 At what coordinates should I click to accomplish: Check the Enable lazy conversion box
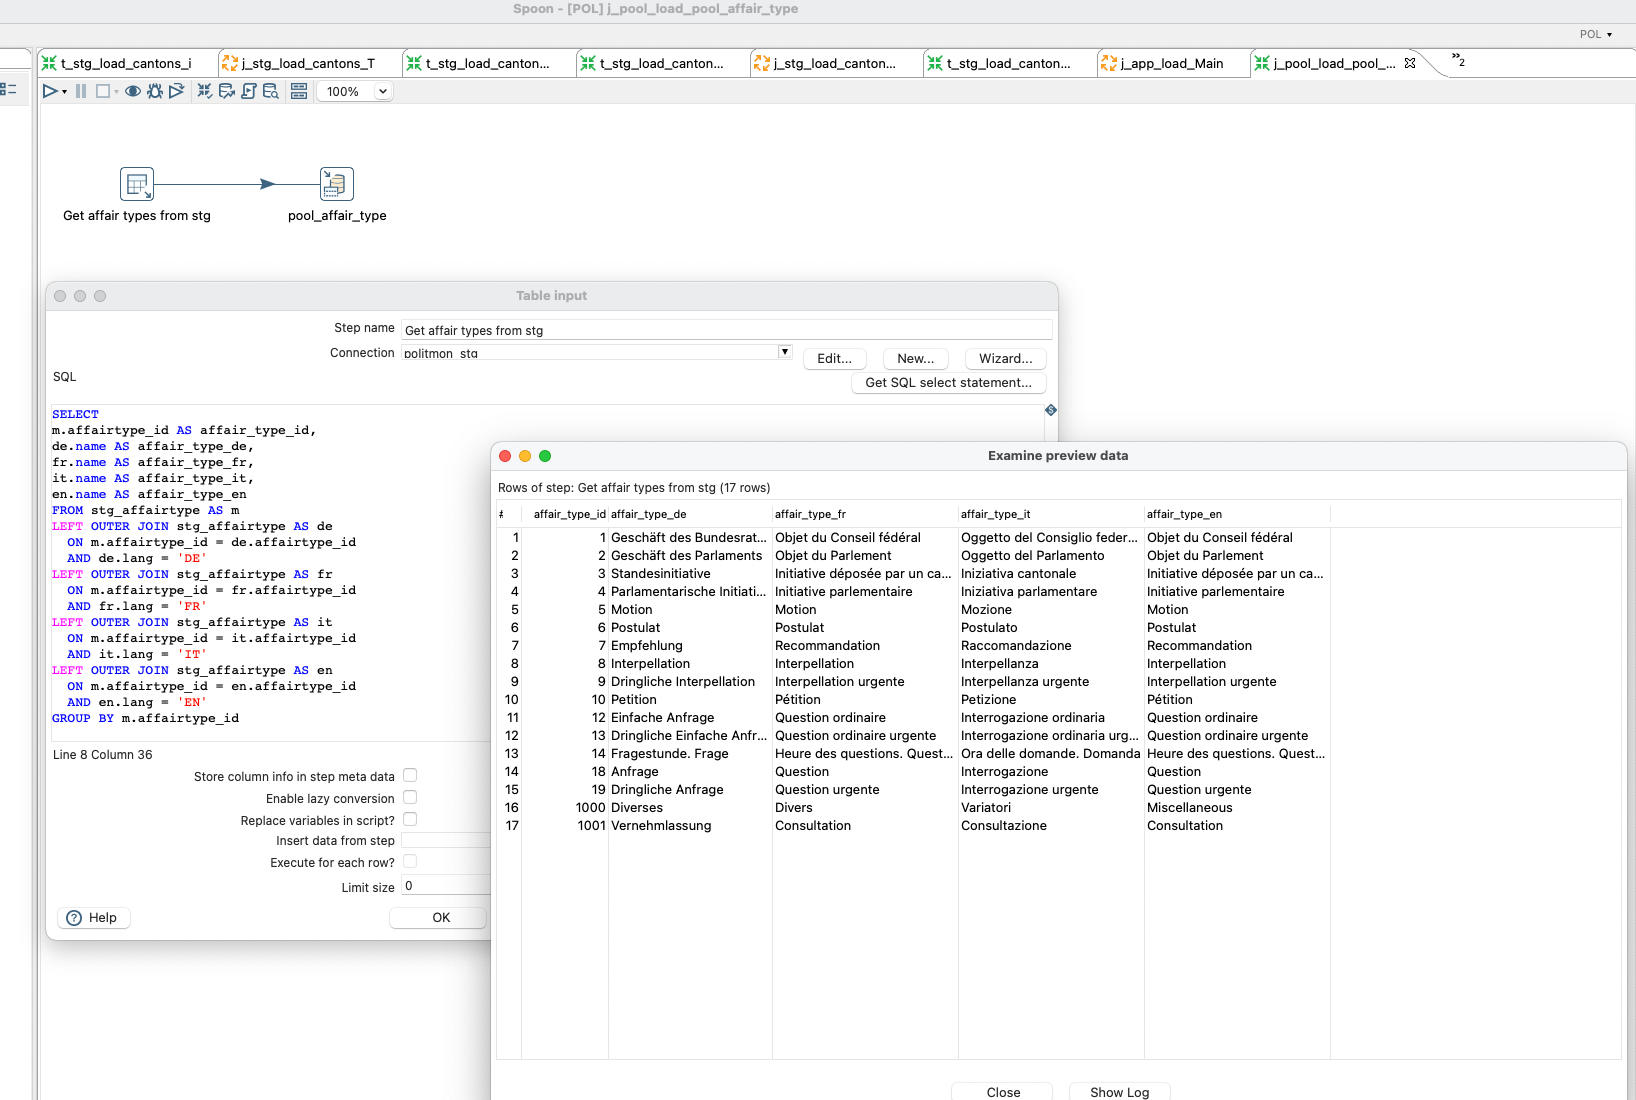pyautogui.click(x=410, y=798)
